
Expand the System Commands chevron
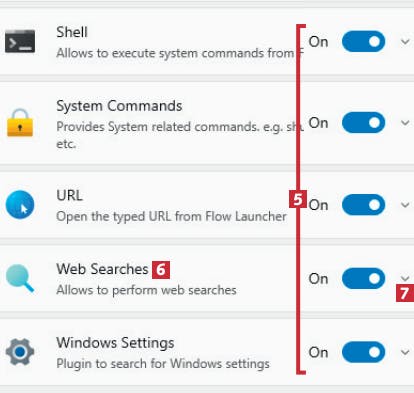[x=405, y=123]
